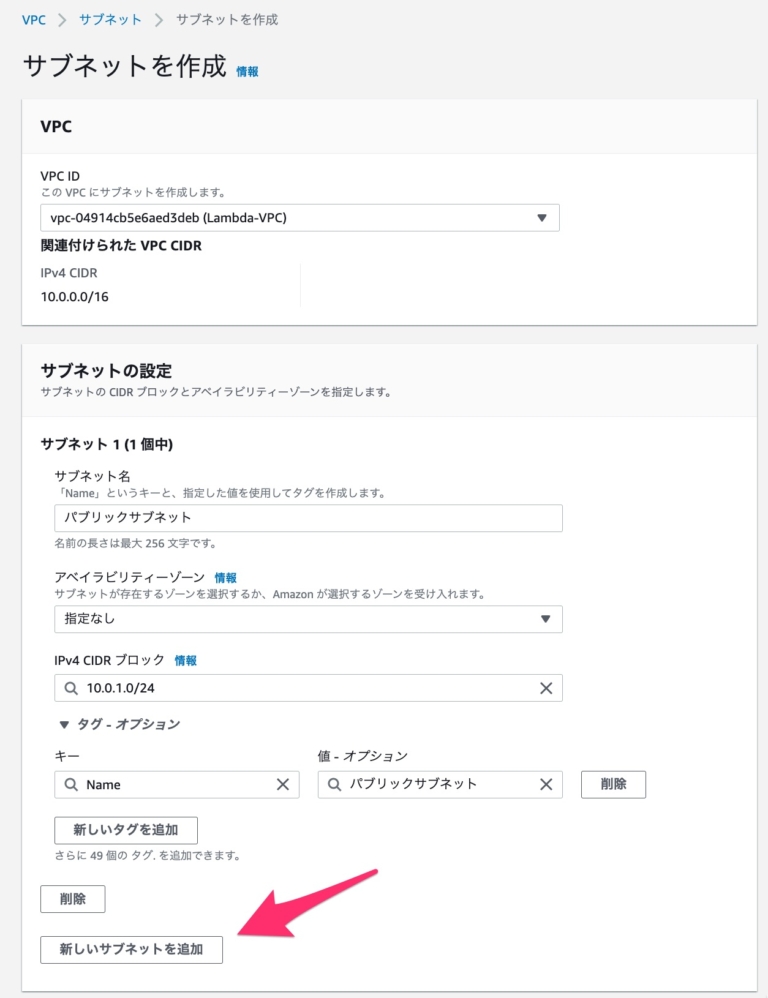Open the サブネット breadcrumb link
Image resolution: width=768 pixels, height=998 pixels.
pos(110,19)
